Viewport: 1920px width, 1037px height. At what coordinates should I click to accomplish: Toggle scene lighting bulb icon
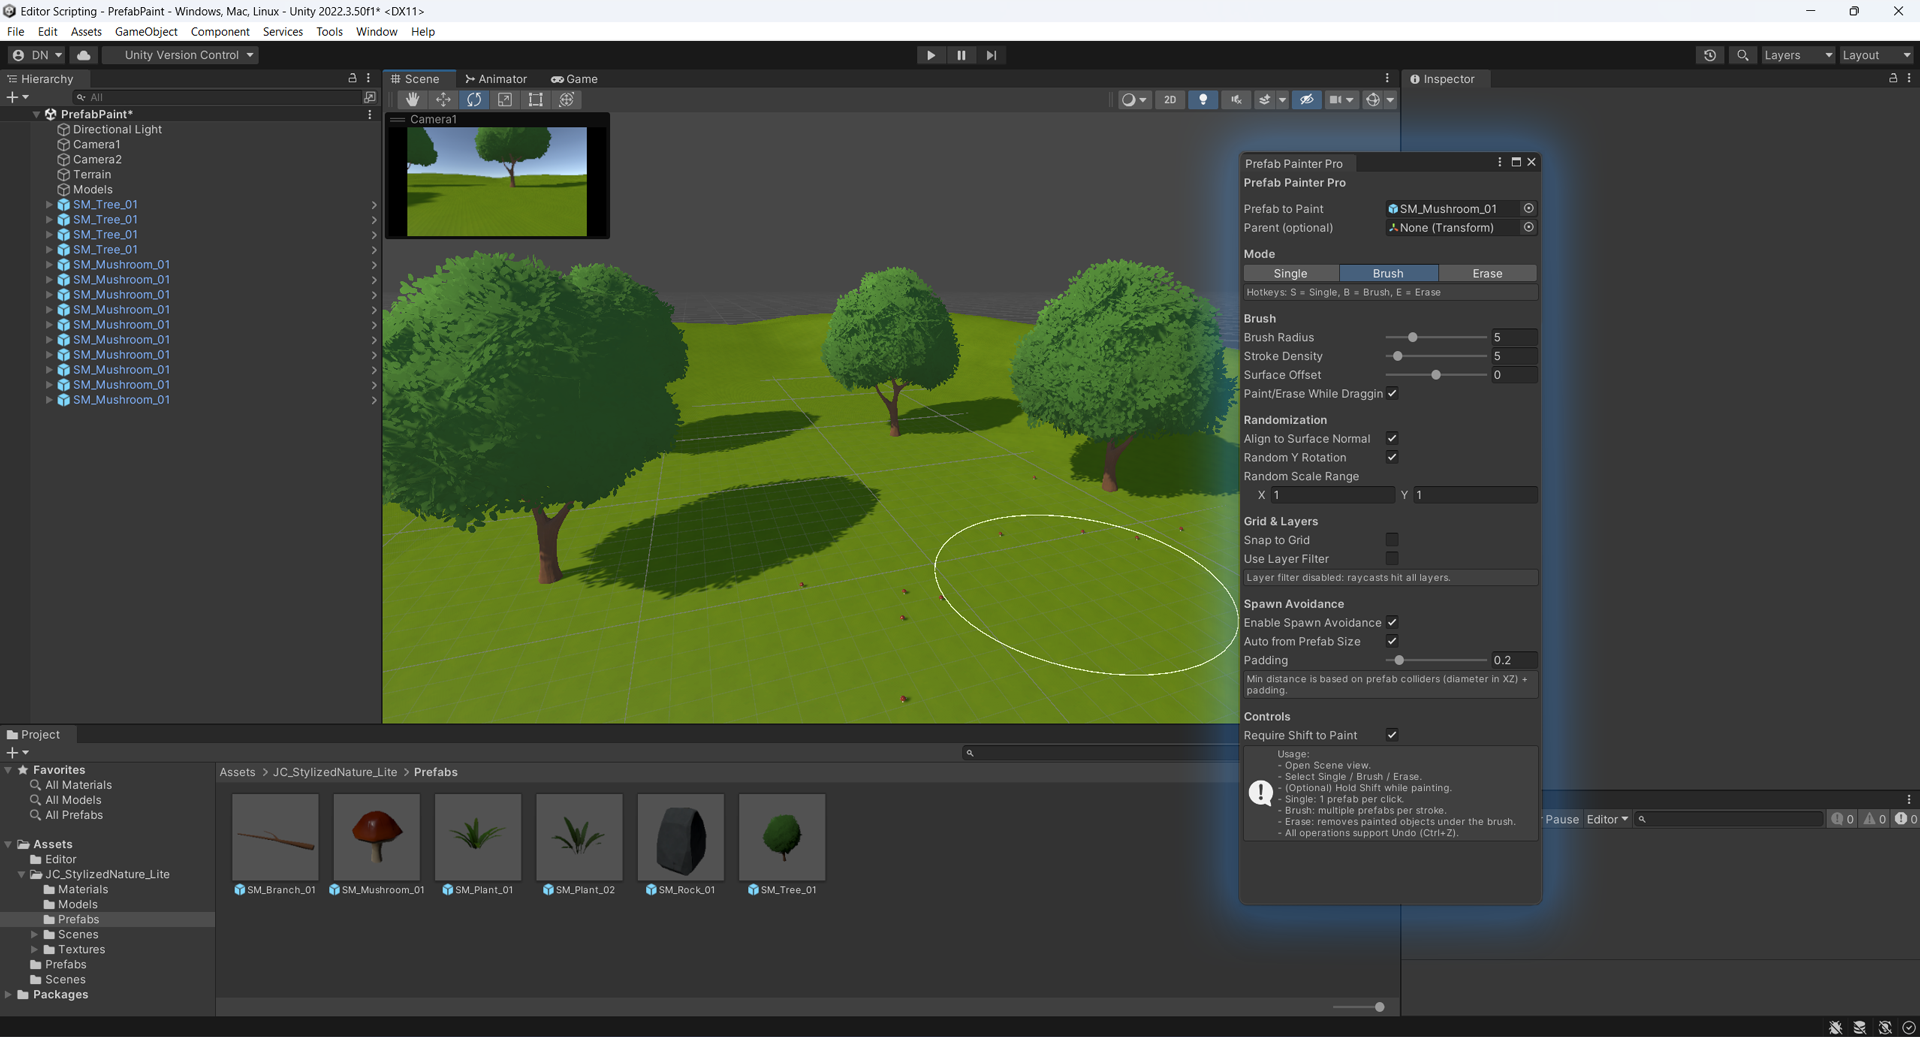point(1203,99)
